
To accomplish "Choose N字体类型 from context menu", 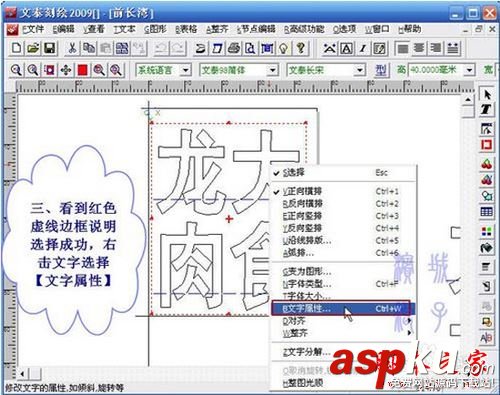I will click(343, 284).
